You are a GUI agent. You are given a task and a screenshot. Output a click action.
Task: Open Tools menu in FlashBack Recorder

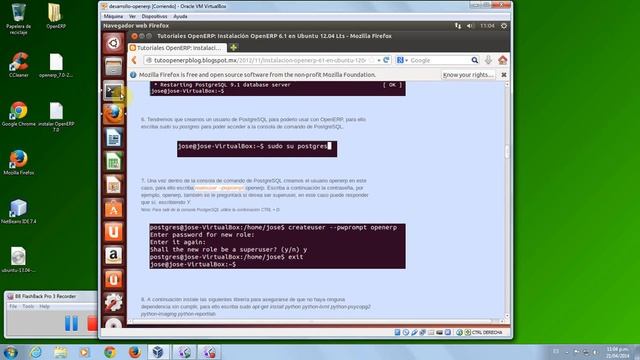coord(28,307)
